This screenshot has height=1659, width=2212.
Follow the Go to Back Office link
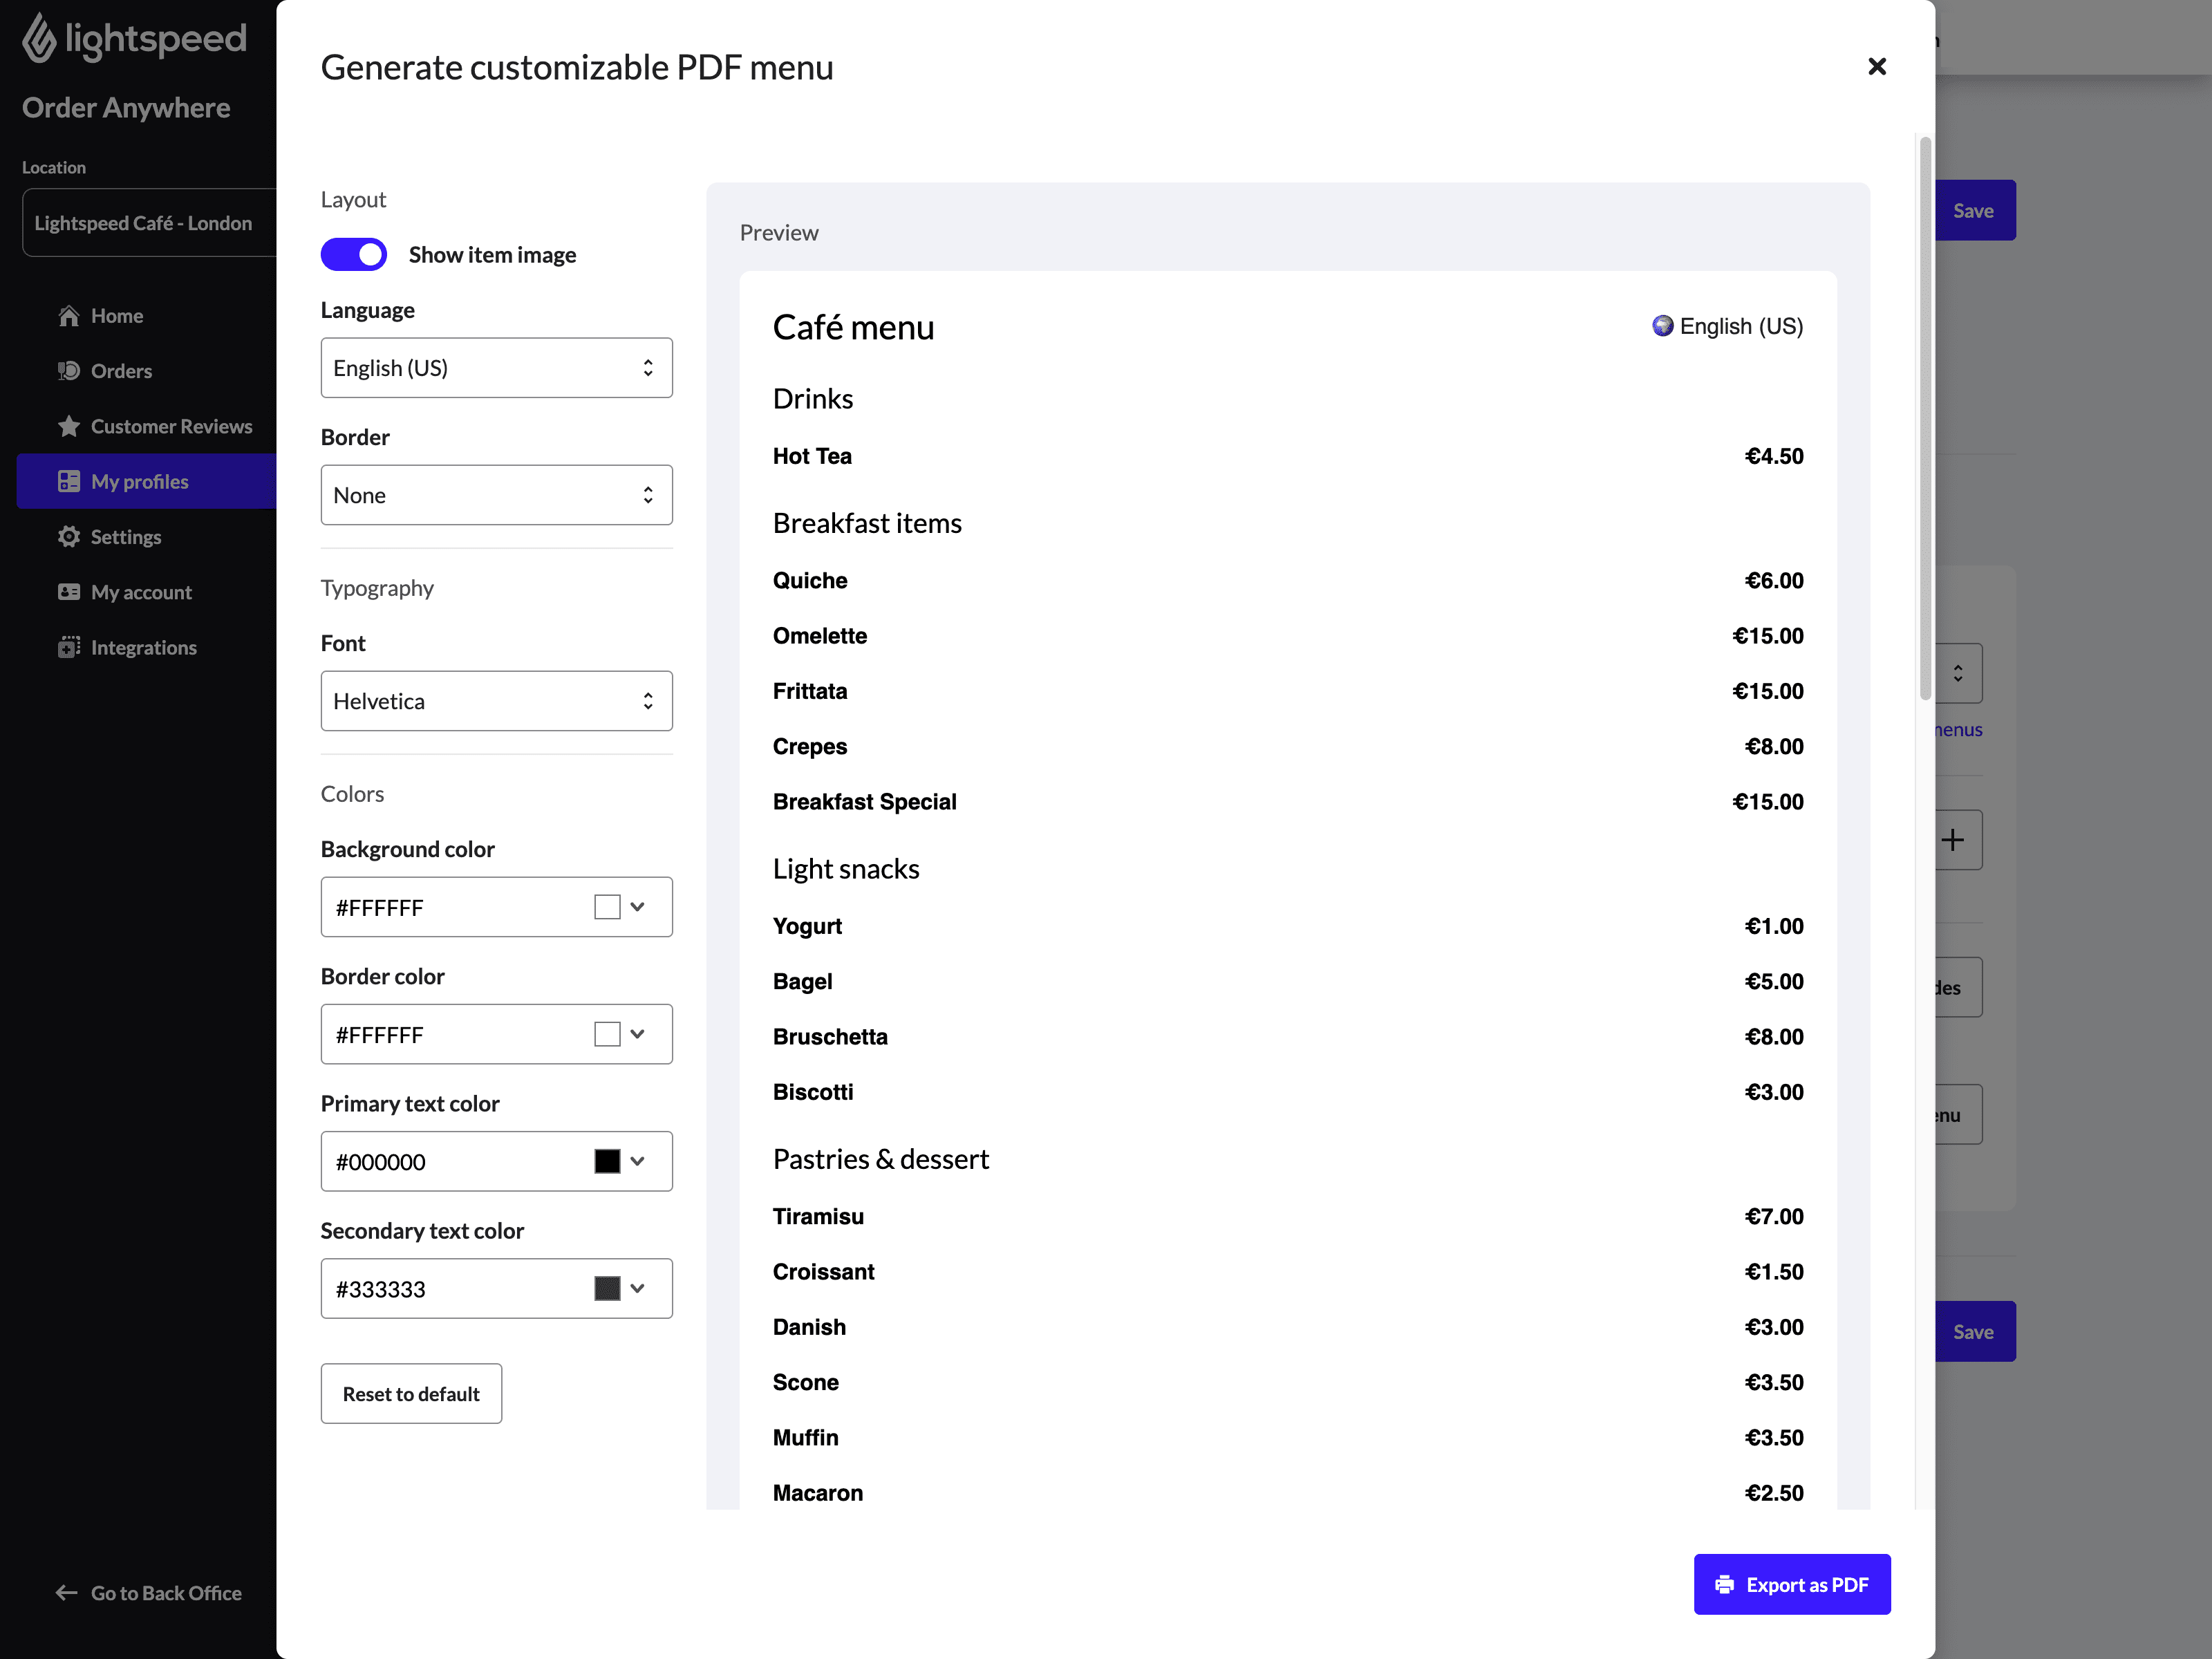click(x=148, y=1592)
